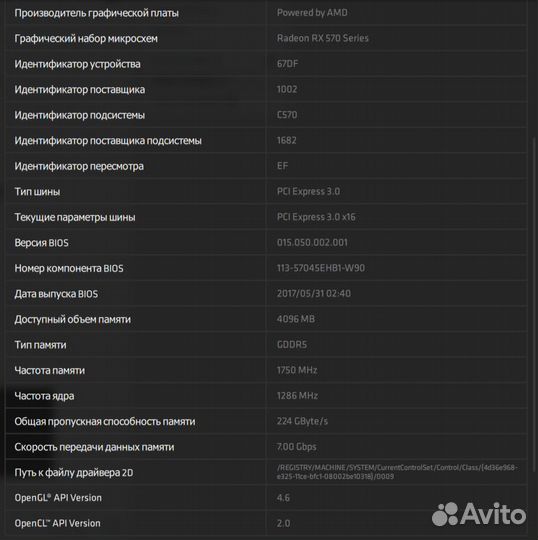Click the Тип шины row label

tap(37, 191)
